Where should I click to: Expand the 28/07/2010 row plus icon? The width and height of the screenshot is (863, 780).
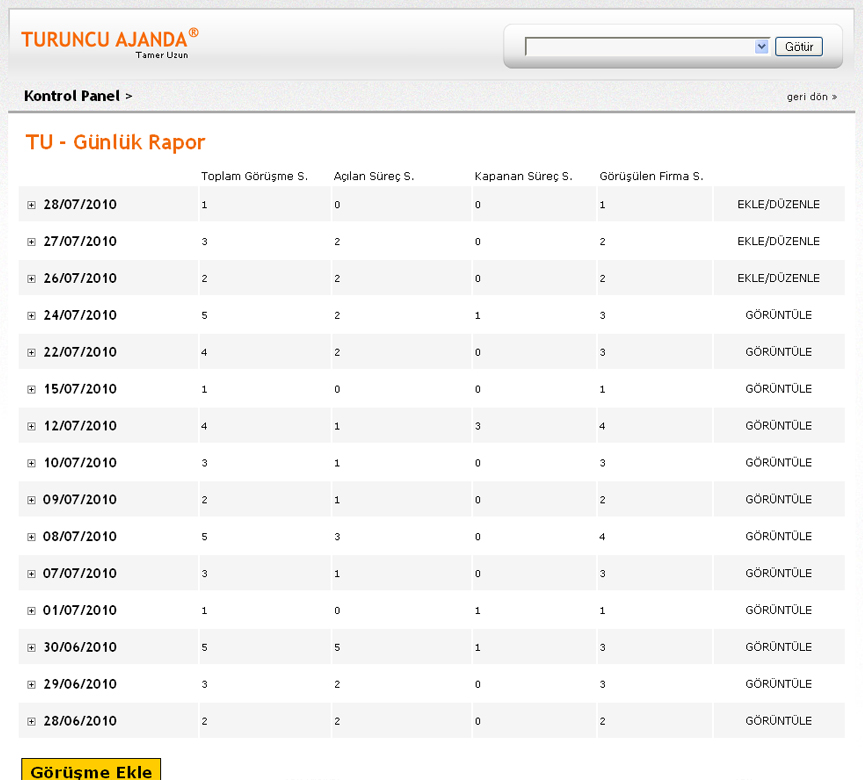click(x=32, y=205)
